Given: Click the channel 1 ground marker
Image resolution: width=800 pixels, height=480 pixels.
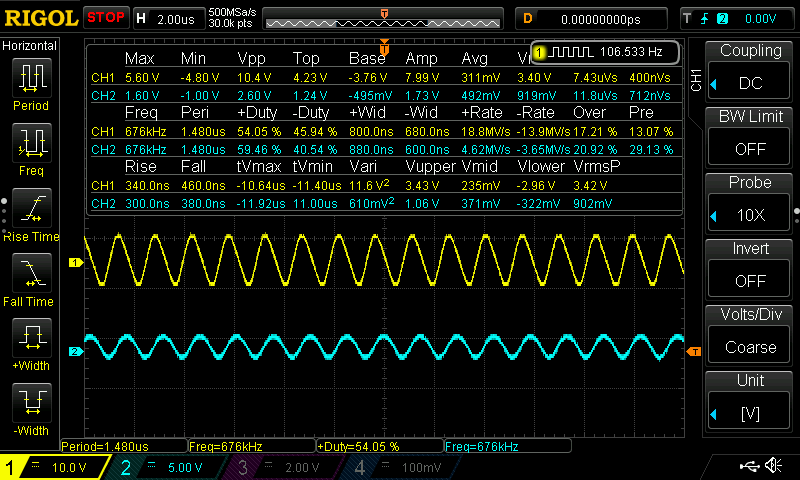Looking at the screenshot, I should click(76, 263).
